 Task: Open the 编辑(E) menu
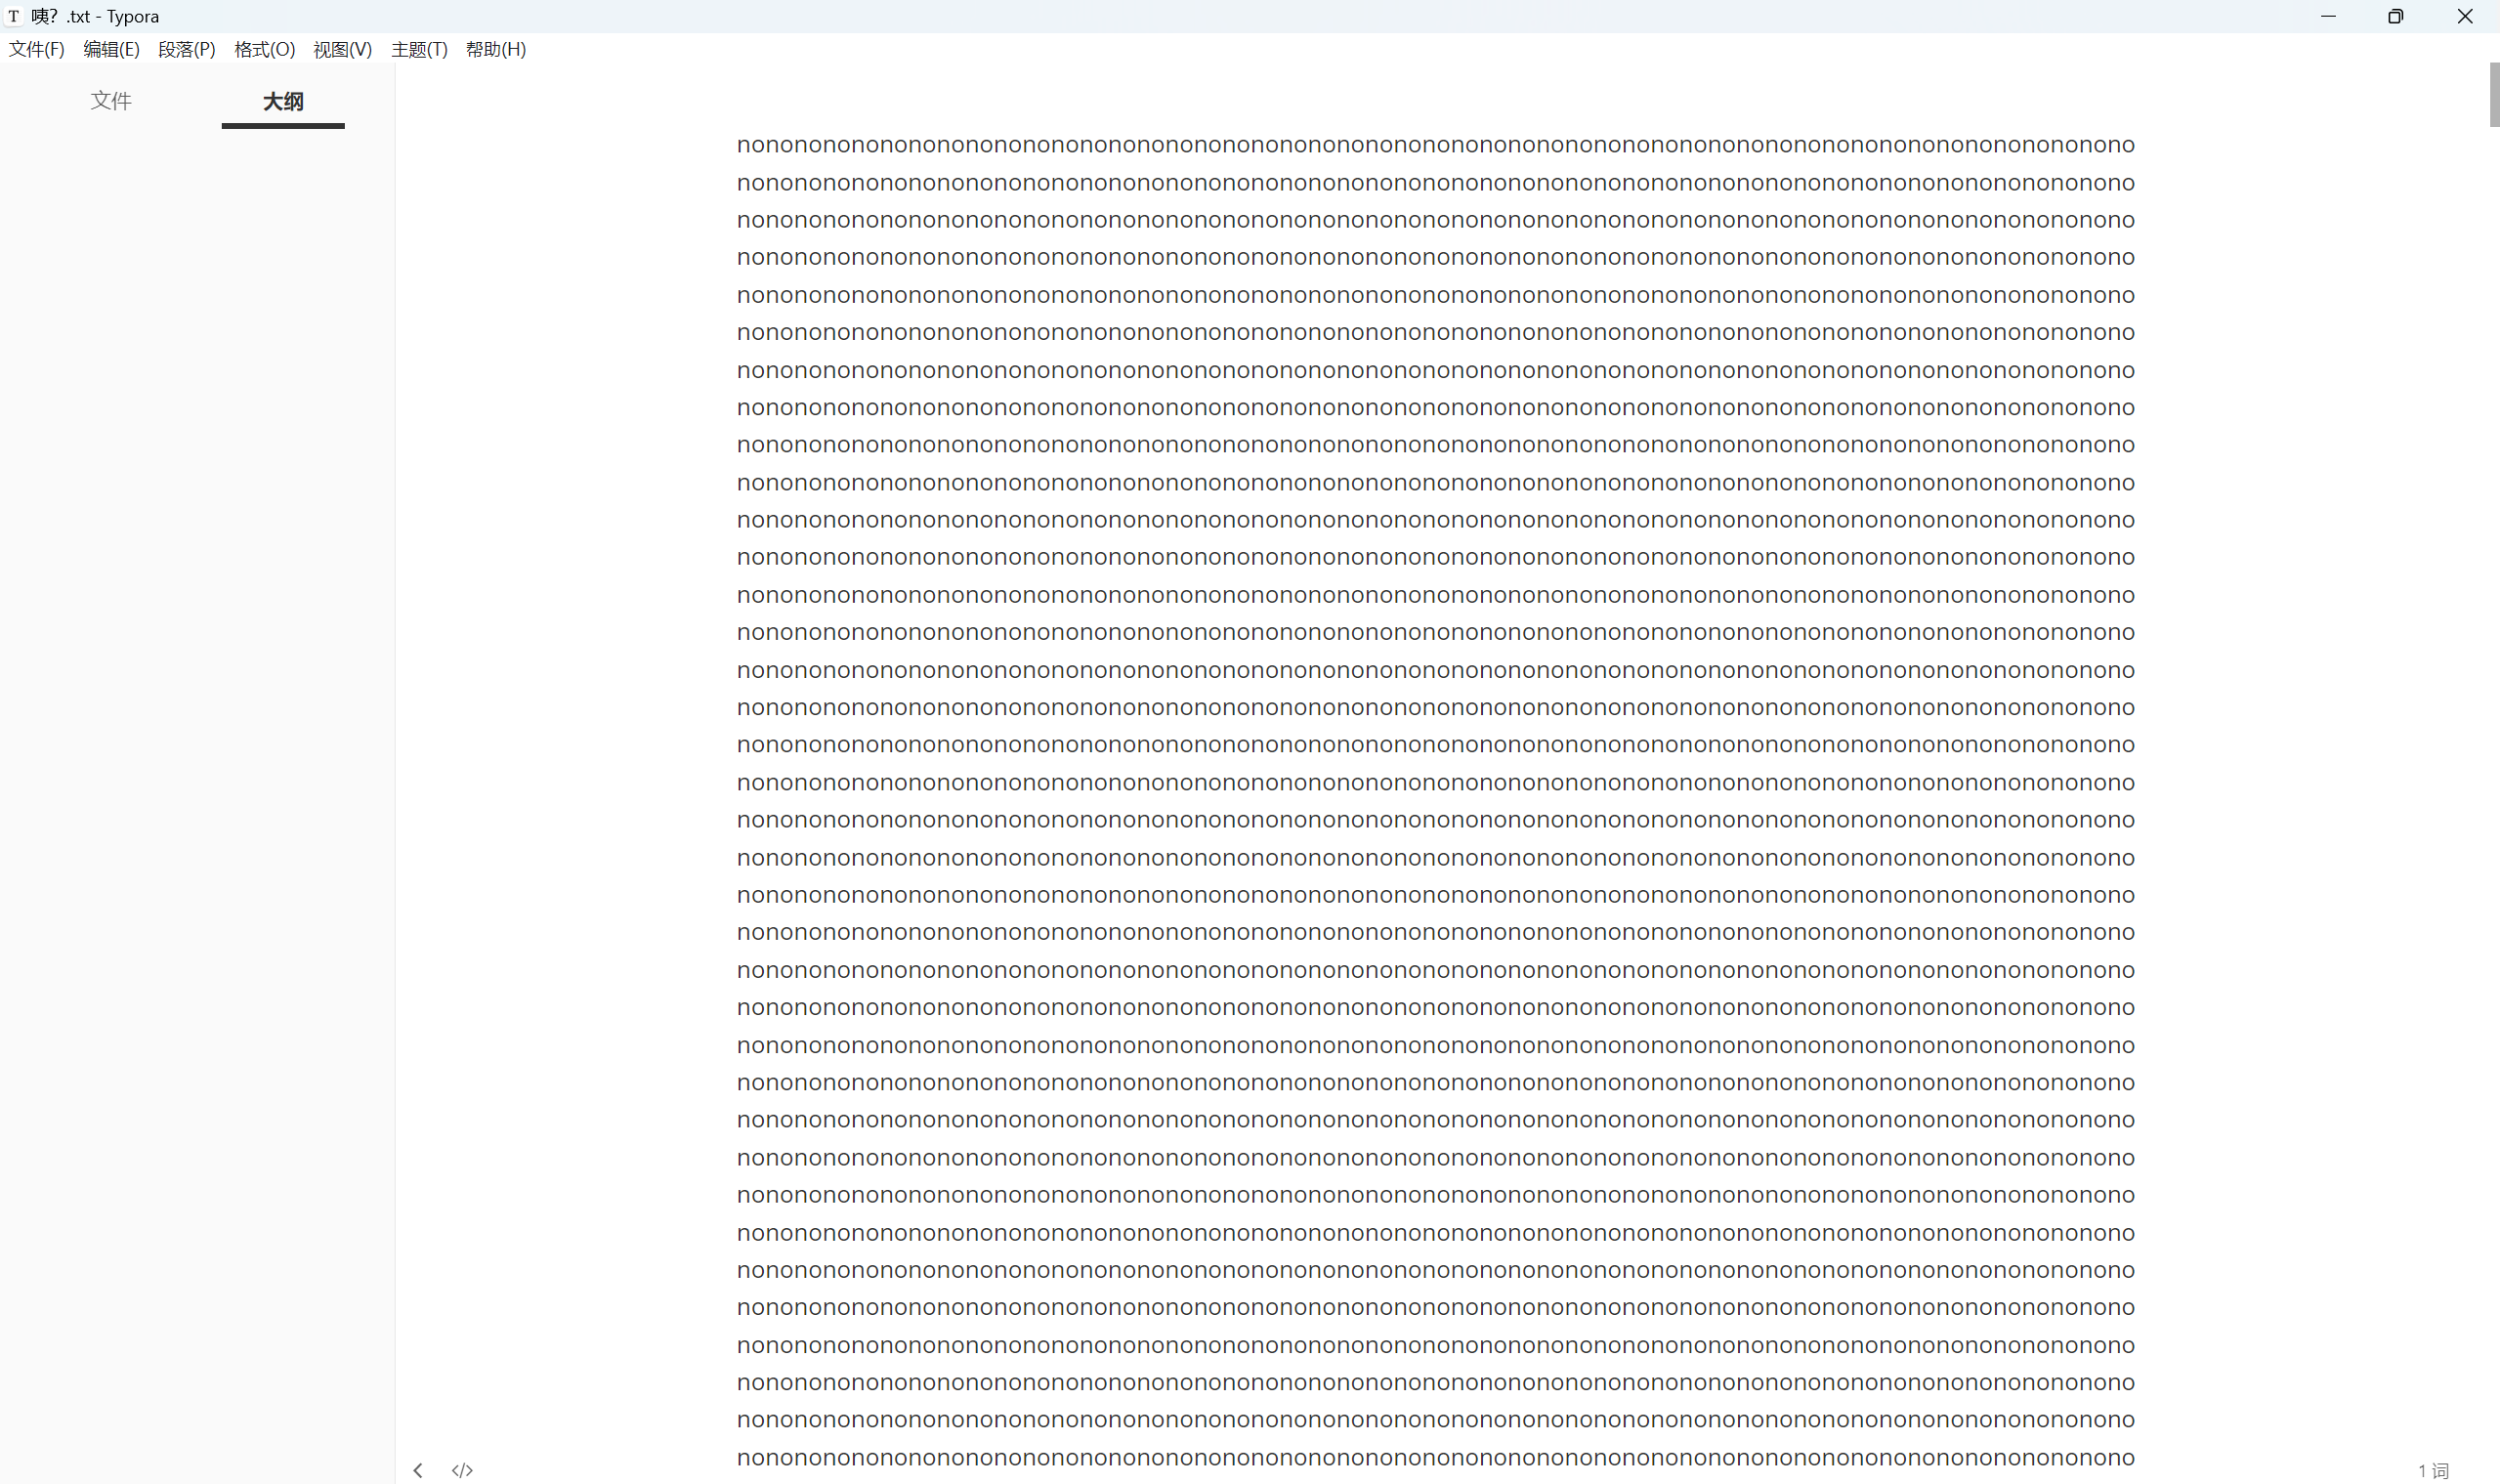click(x=111, y=50)
